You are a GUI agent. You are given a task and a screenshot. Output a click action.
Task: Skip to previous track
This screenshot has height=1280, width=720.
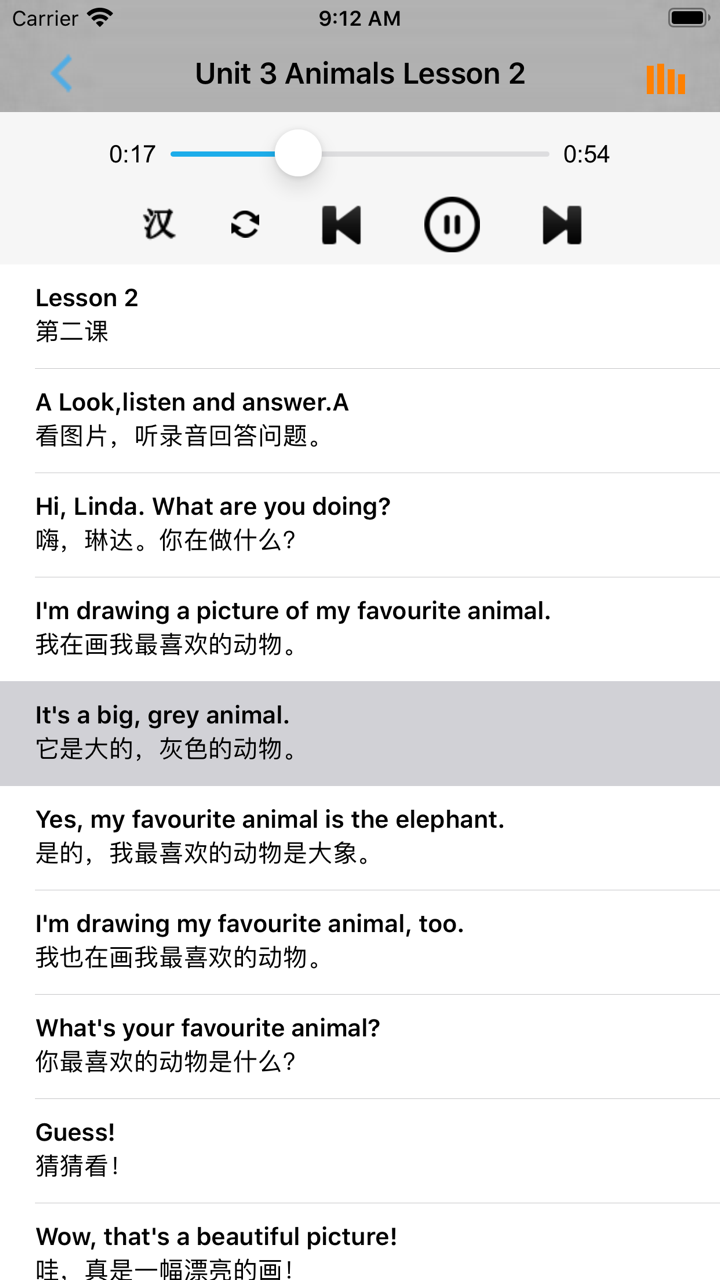click(x=341, y=224)
